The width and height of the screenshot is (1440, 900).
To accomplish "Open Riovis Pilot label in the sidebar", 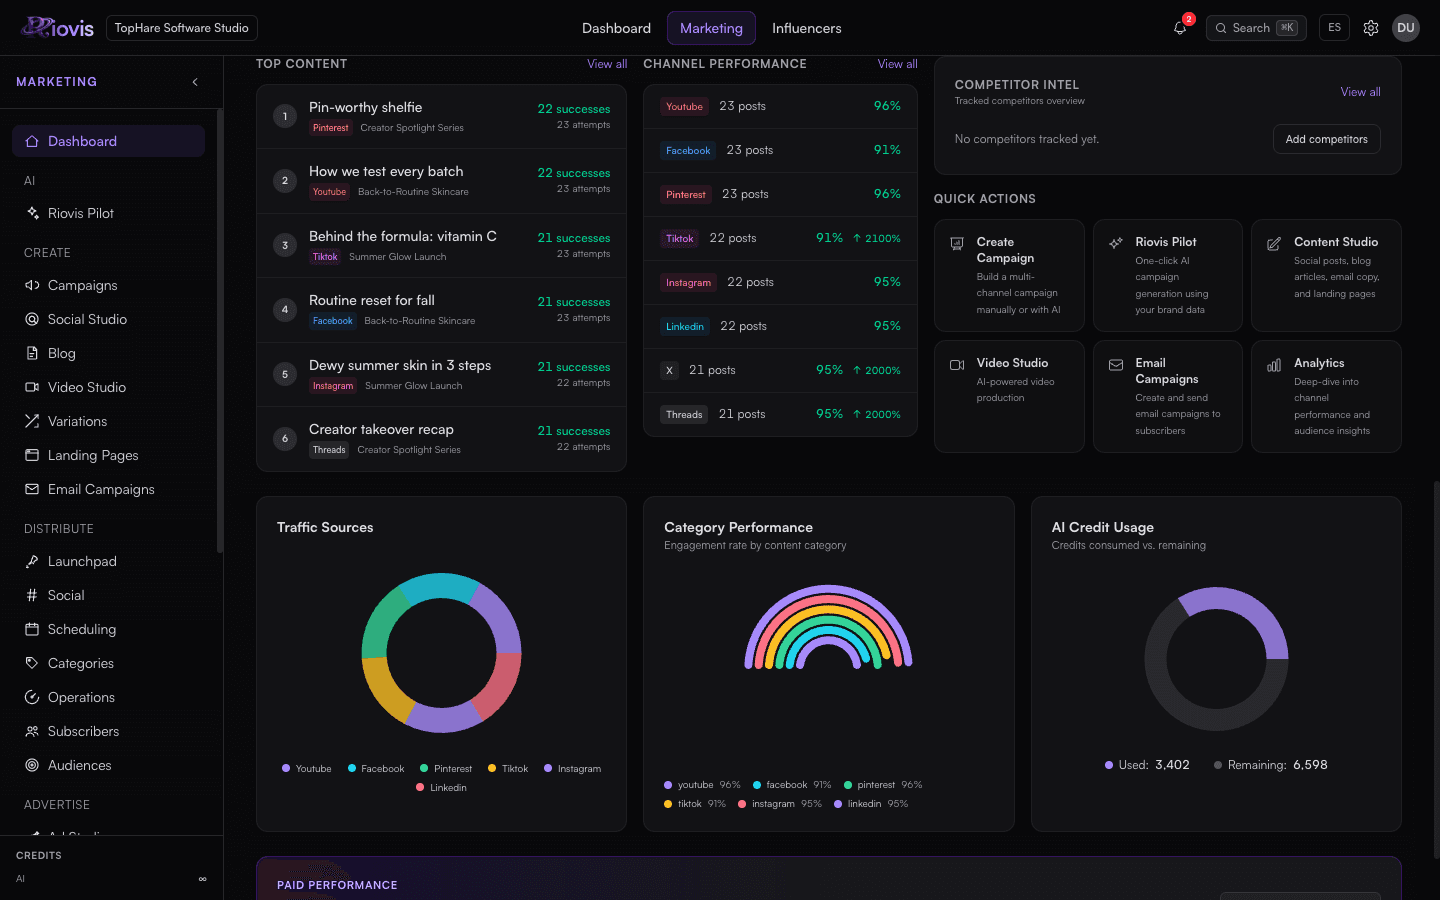I will (81, 213).
